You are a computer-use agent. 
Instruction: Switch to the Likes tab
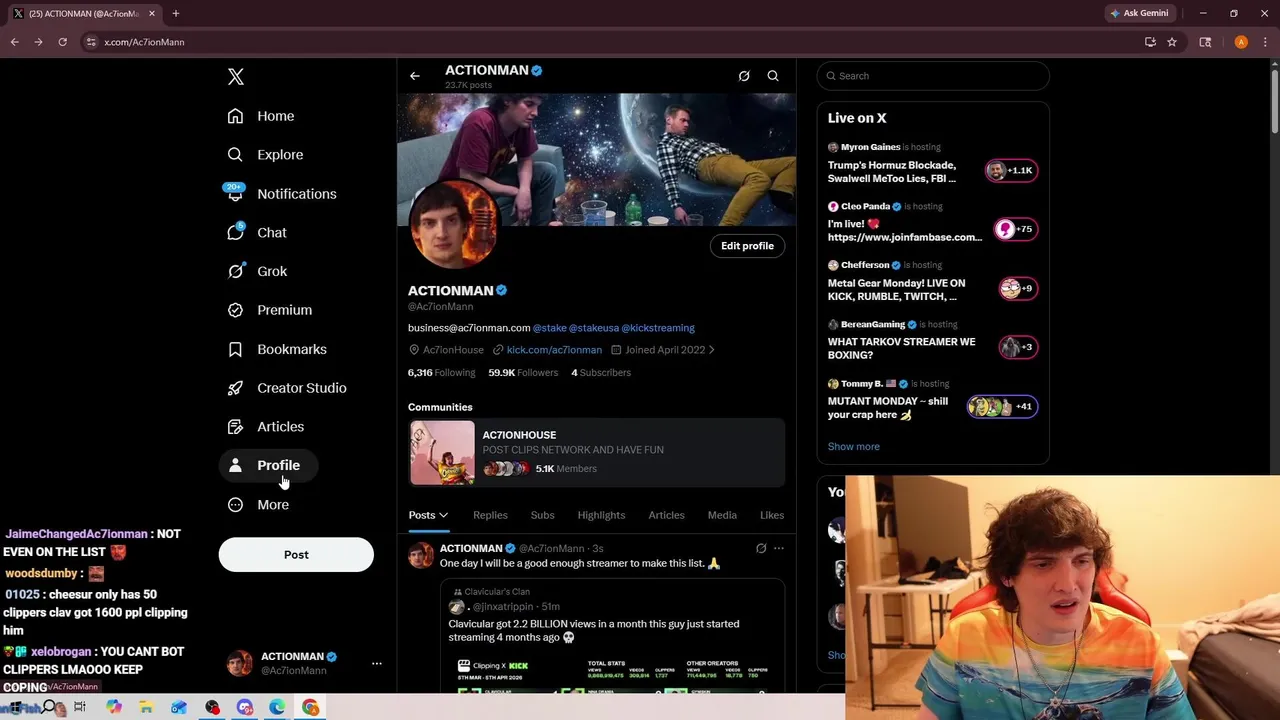click(x=772, y=515)
